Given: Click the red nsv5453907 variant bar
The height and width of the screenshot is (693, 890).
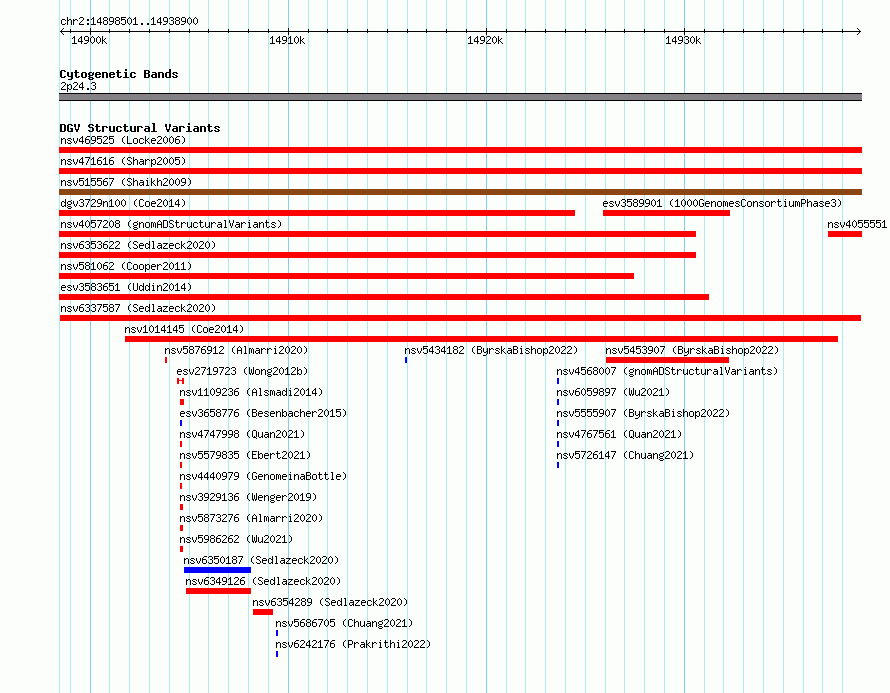Looking at the screenshot, I should pyautogui.click(x=668, y=360).
